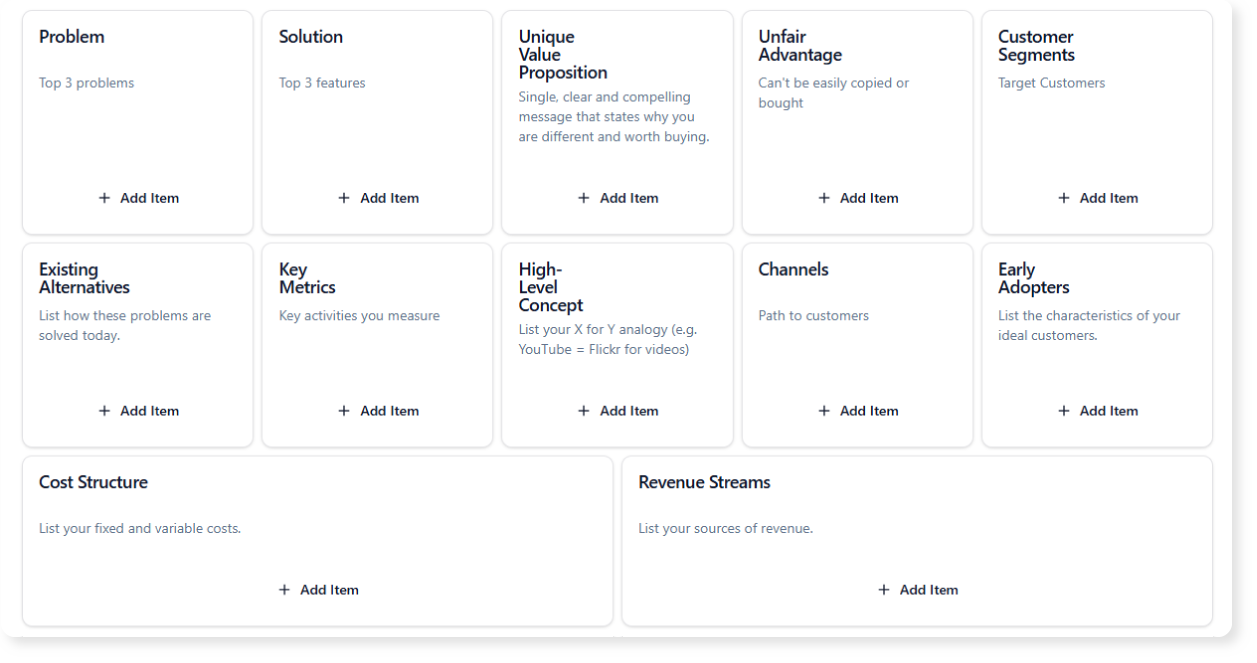The image size is (1257, 663).
Task: Add item under Revenue Streams
Action: pyautogui.click(x=918, y=590)
